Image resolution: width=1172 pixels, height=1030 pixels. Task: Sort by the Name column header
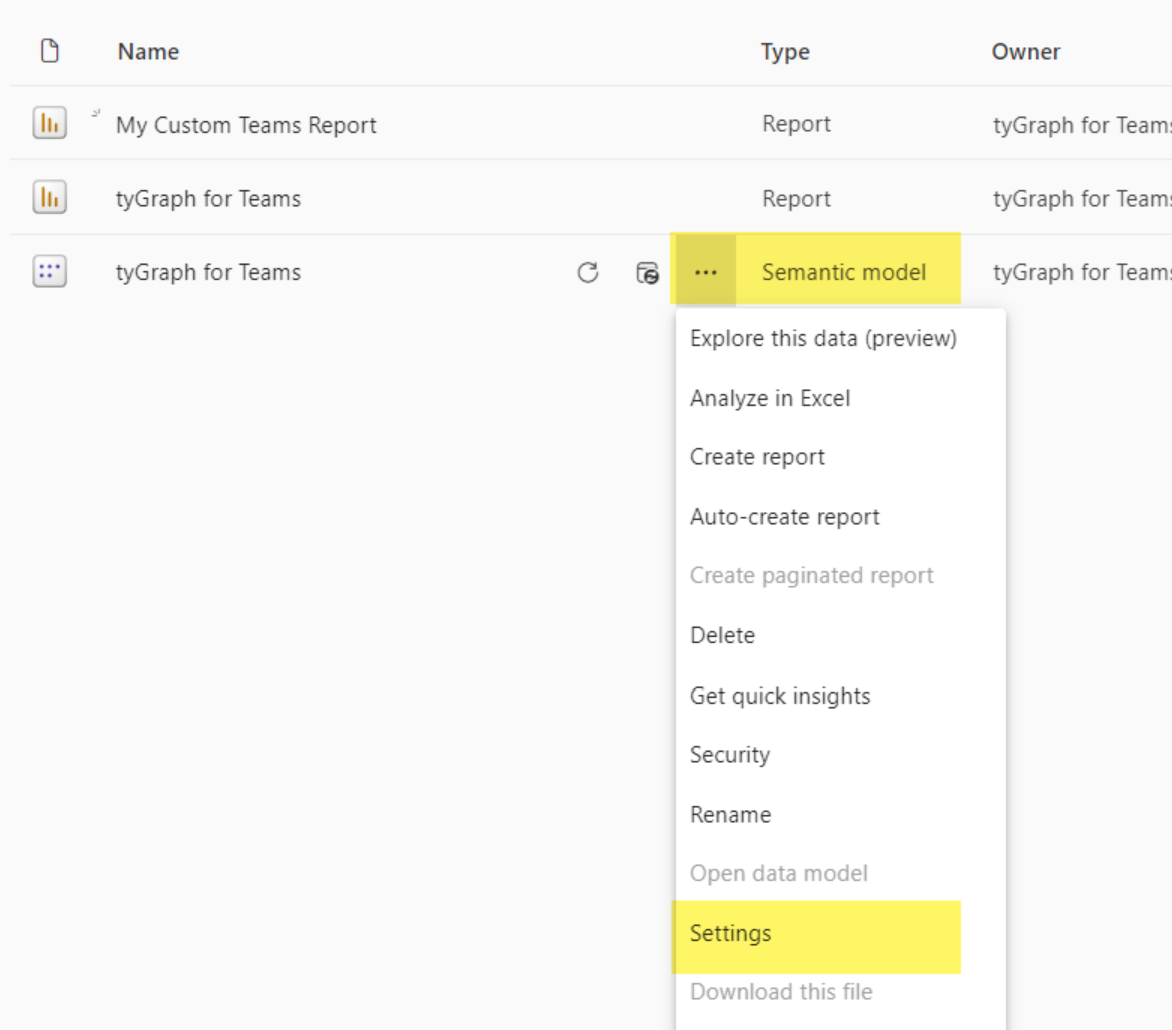pyautogui.click(x=148, y=52)
